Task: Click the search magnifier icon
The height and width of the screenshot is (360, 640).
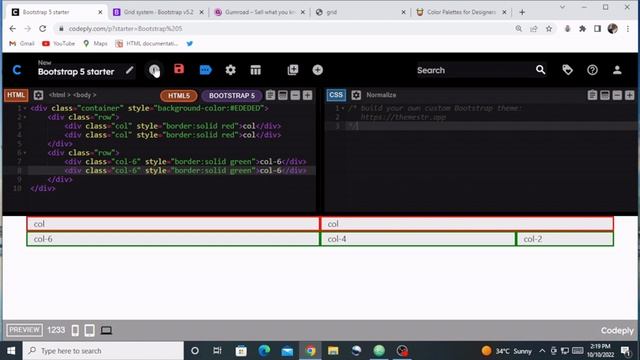Action: (540, 70)
